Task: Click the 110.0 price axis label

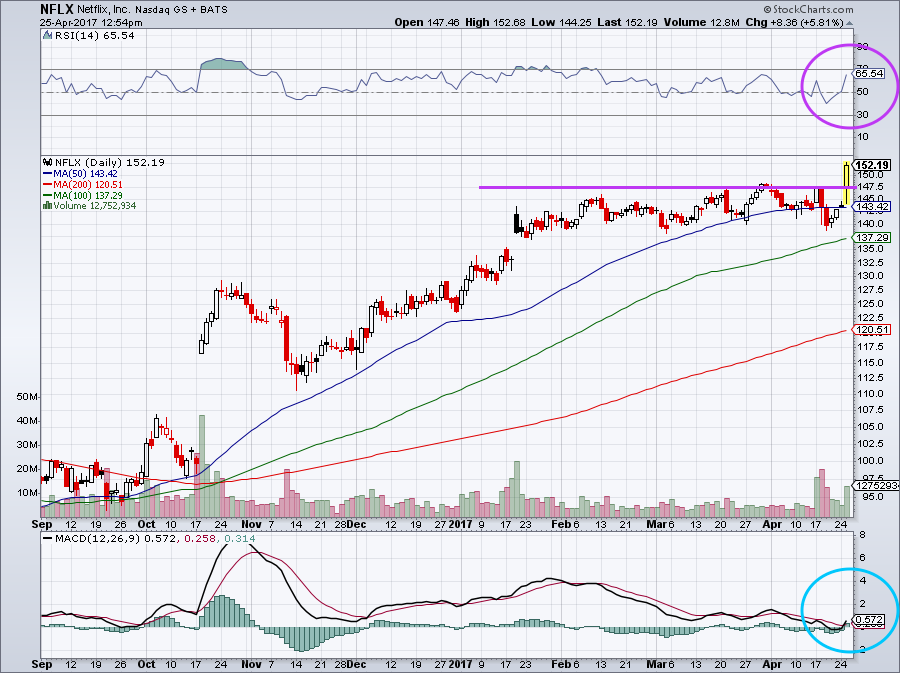Action: coord(871,394)
